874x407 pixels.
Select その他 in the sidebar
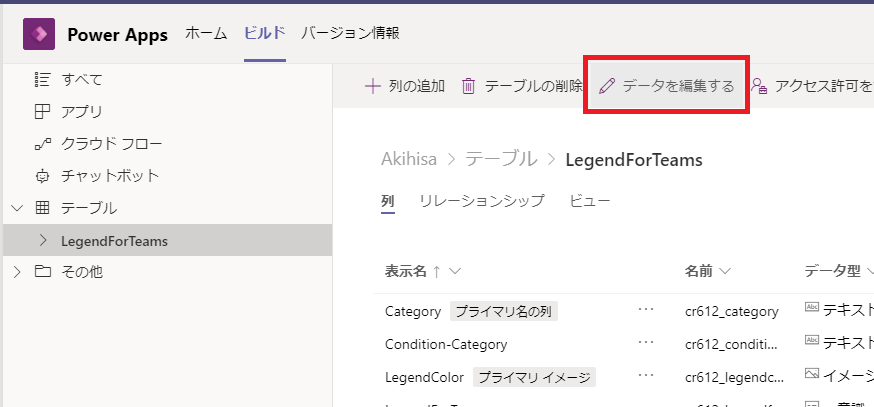82,272
